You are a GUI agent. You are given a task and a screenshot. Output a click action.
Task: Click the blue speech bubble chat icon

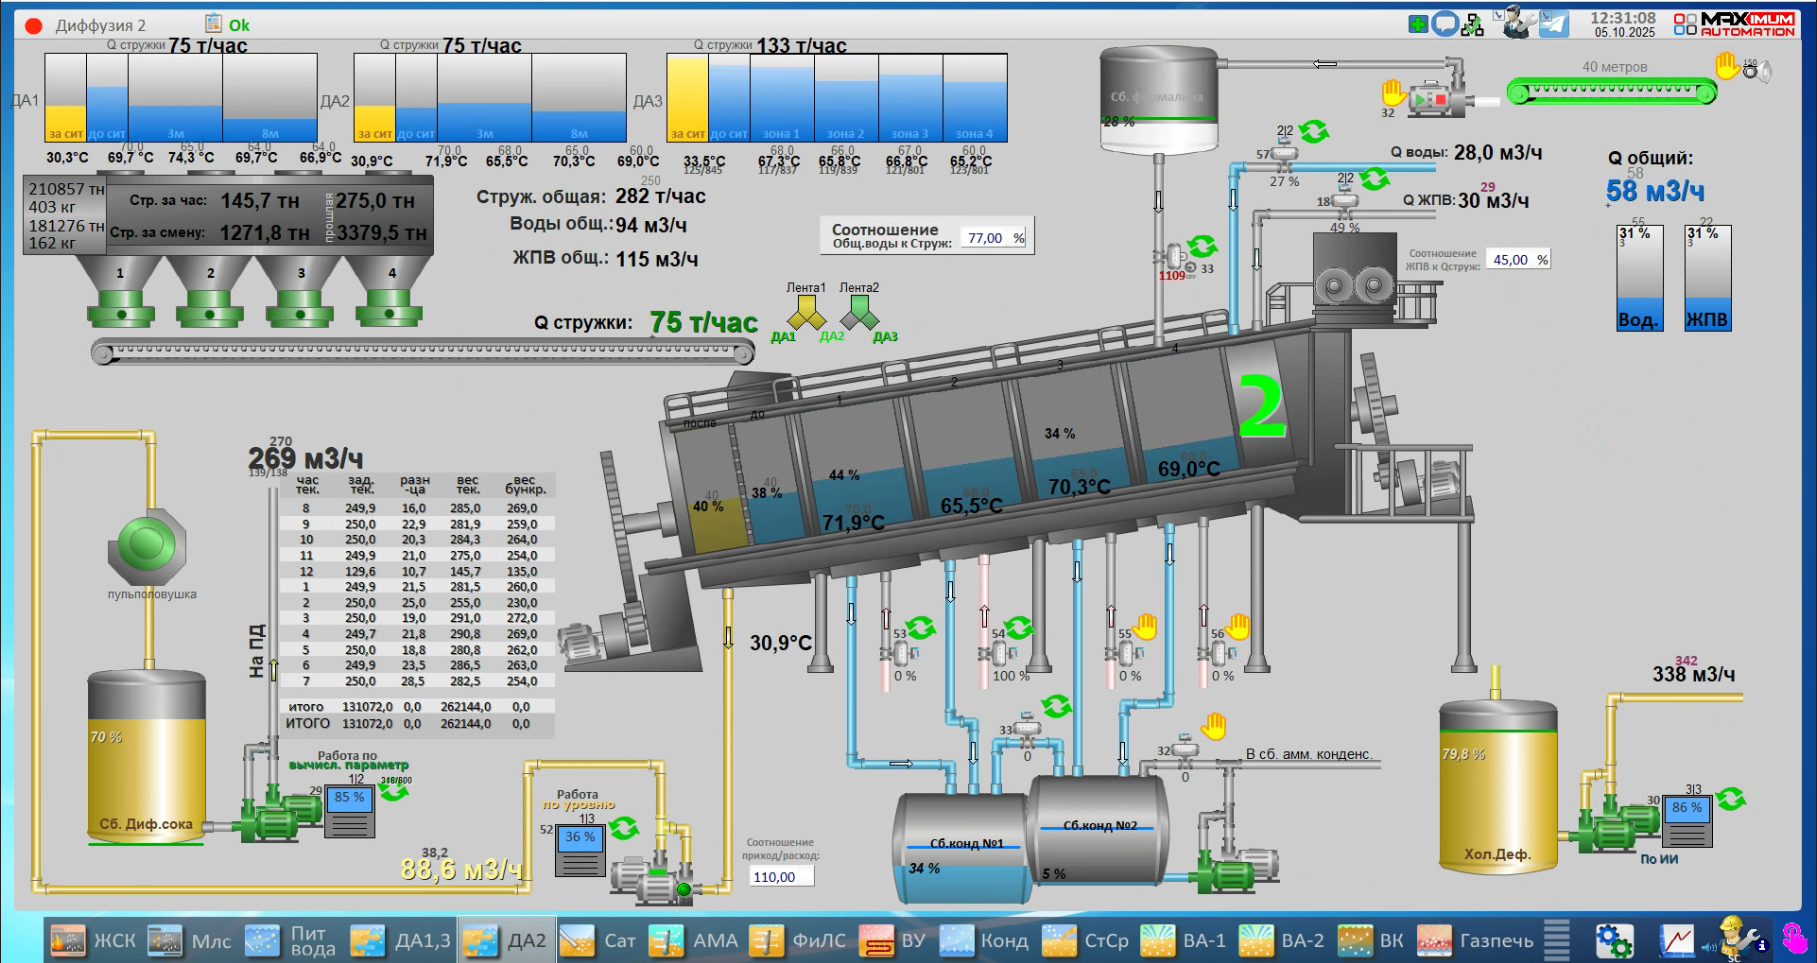(1445, 24)
